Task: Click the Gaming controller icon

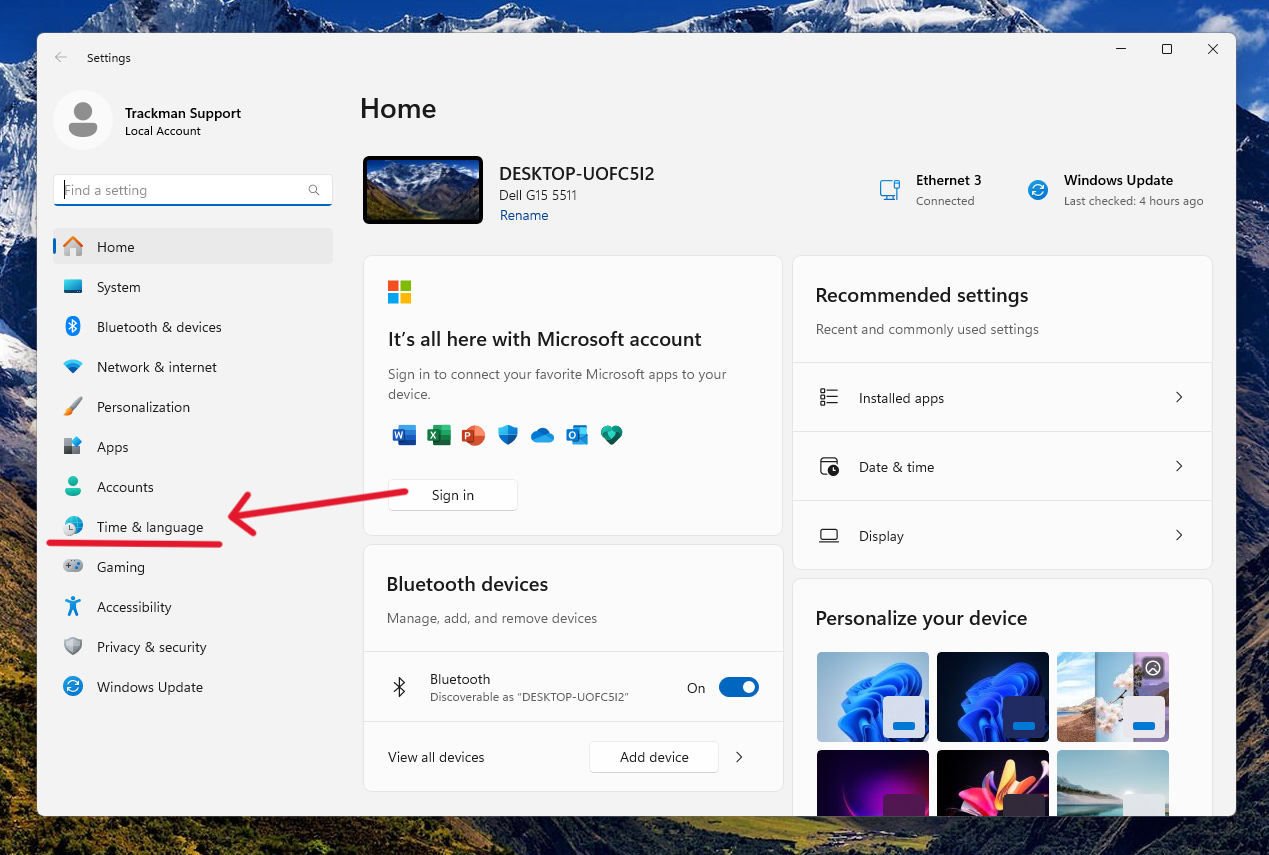Action: pos(73,567)
